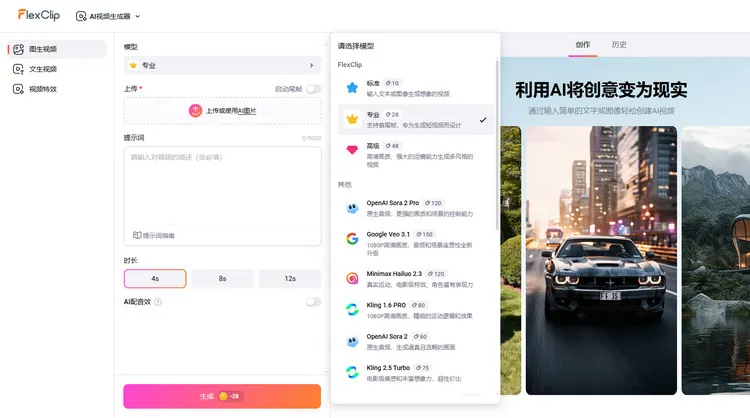
Task: Click the Google logo for Veo 3.1
Action: point(352,238)
